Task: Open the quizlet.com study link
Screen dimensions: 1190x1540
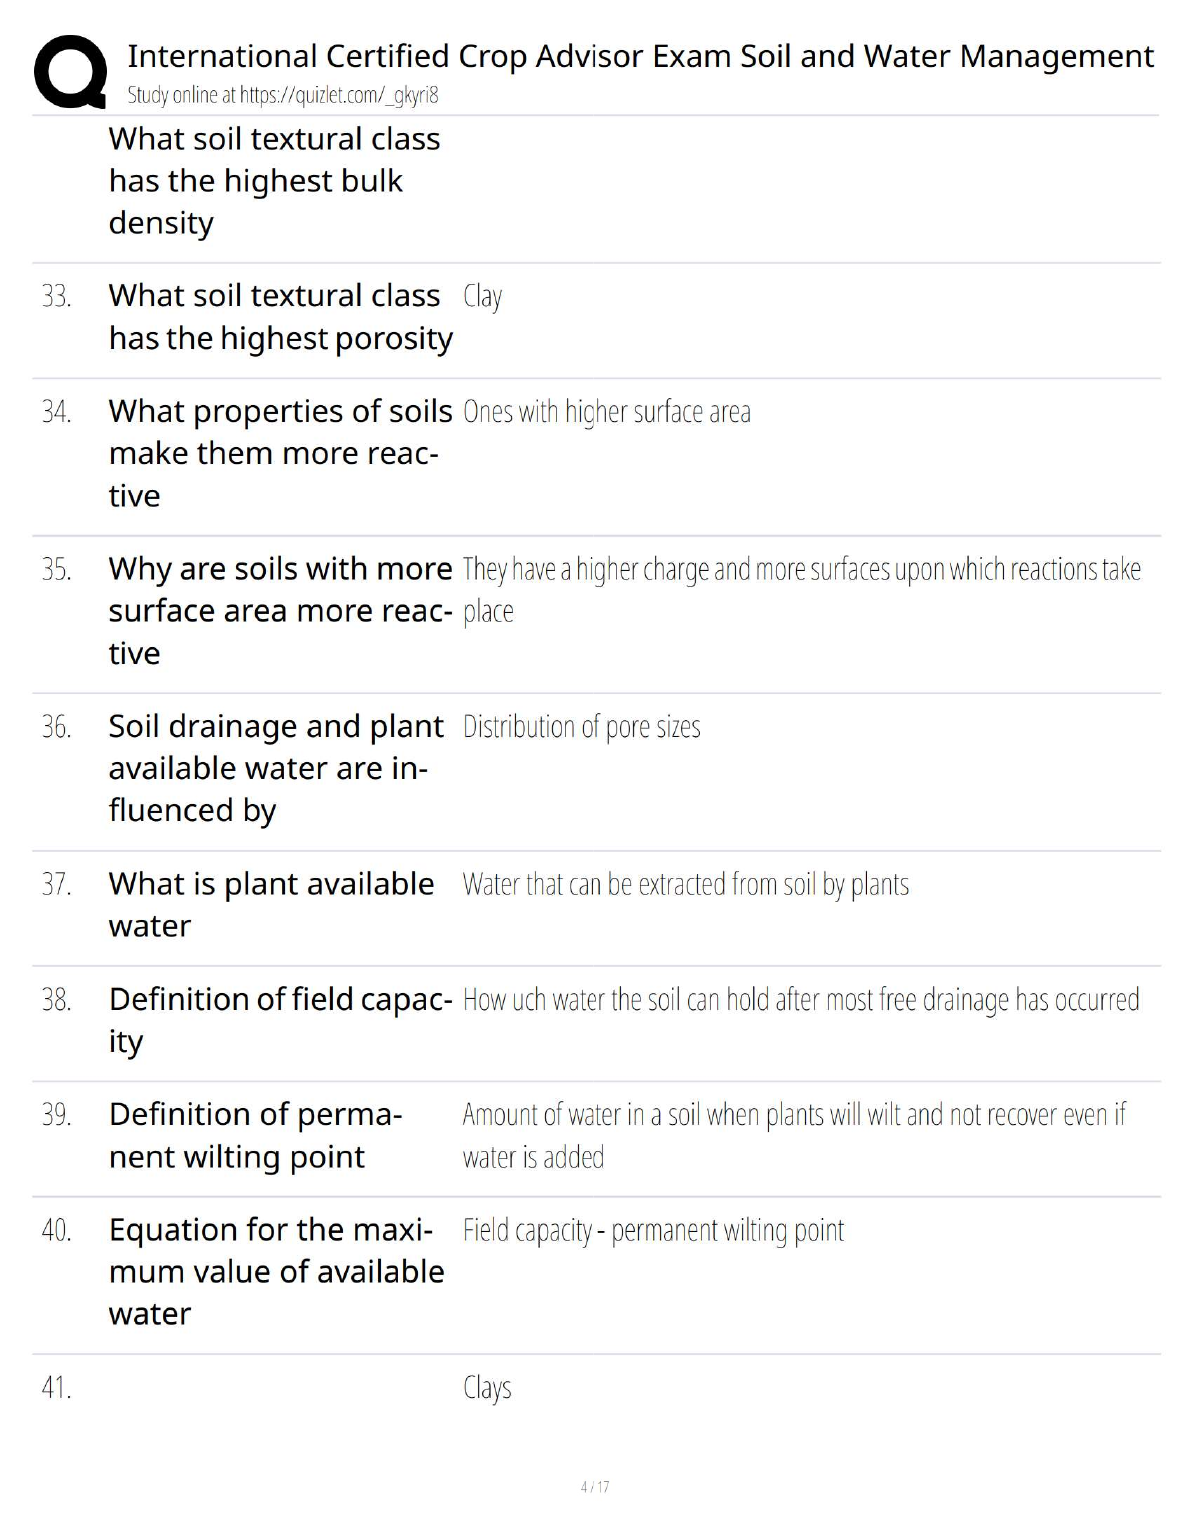Action: (x=283, y=96)
